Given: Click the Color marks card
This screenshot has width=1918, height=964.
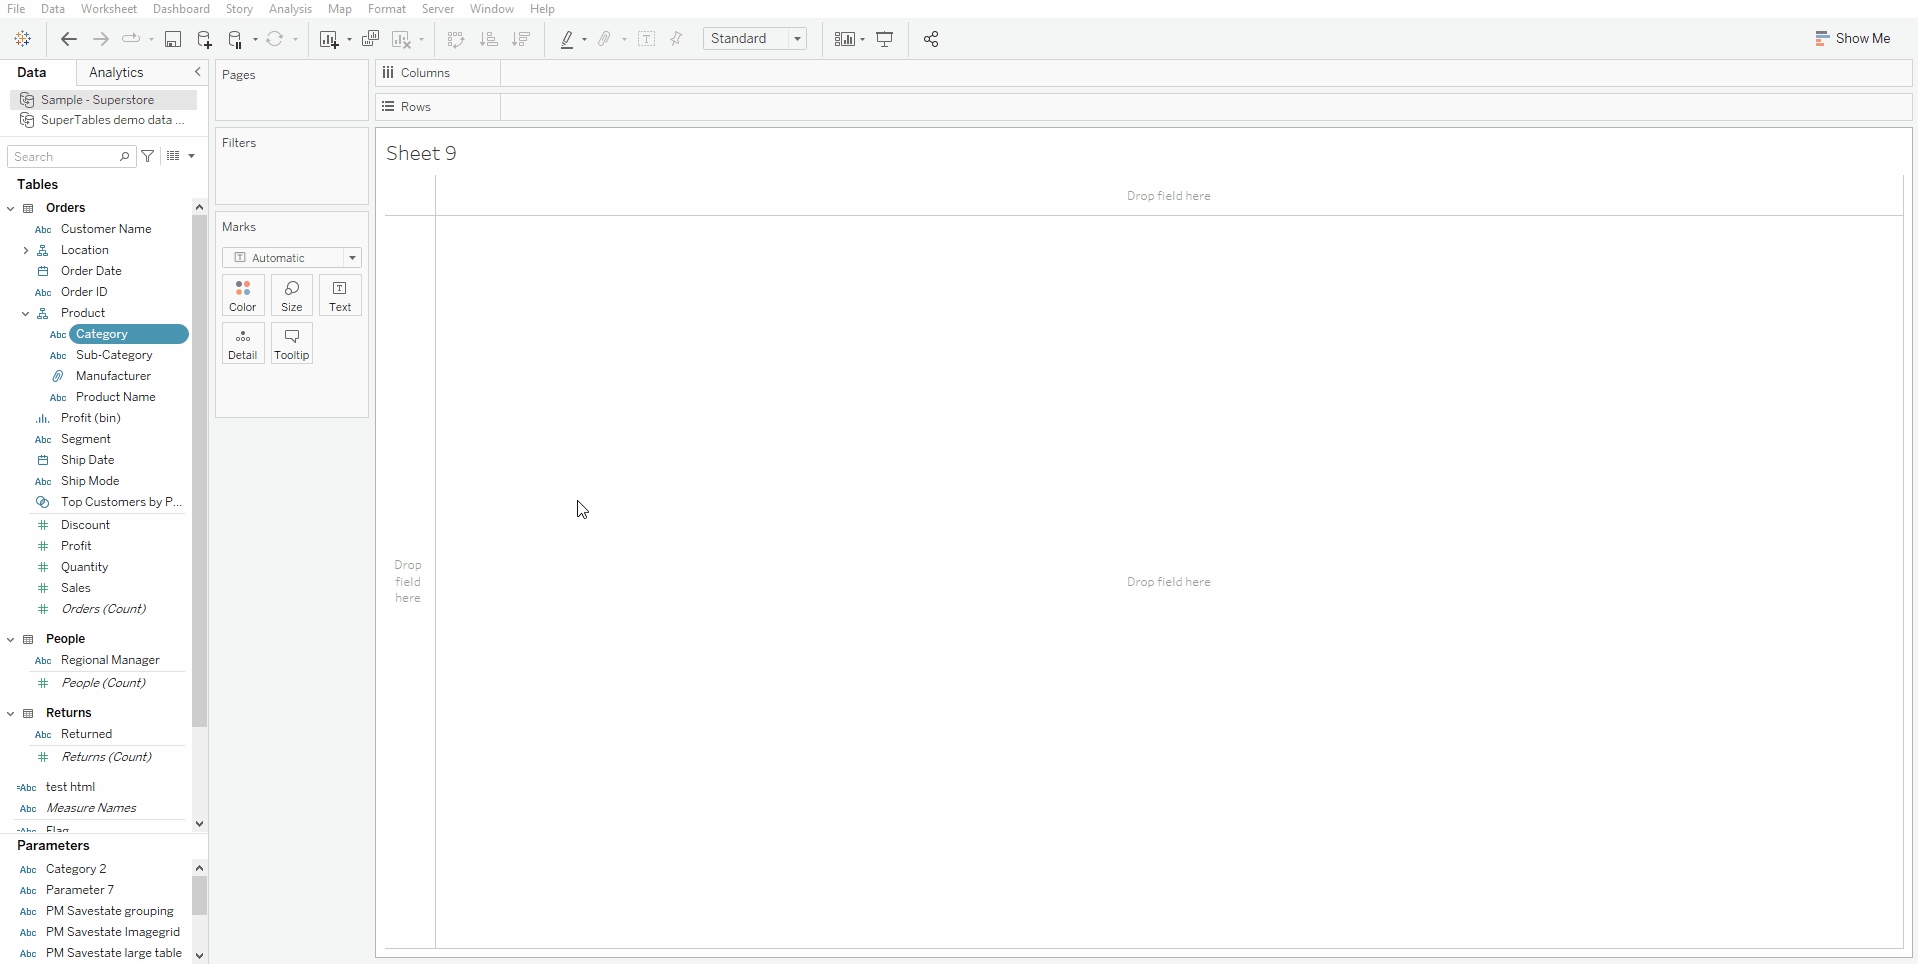Looking at the screenshot, I should [x=243, y=296].
